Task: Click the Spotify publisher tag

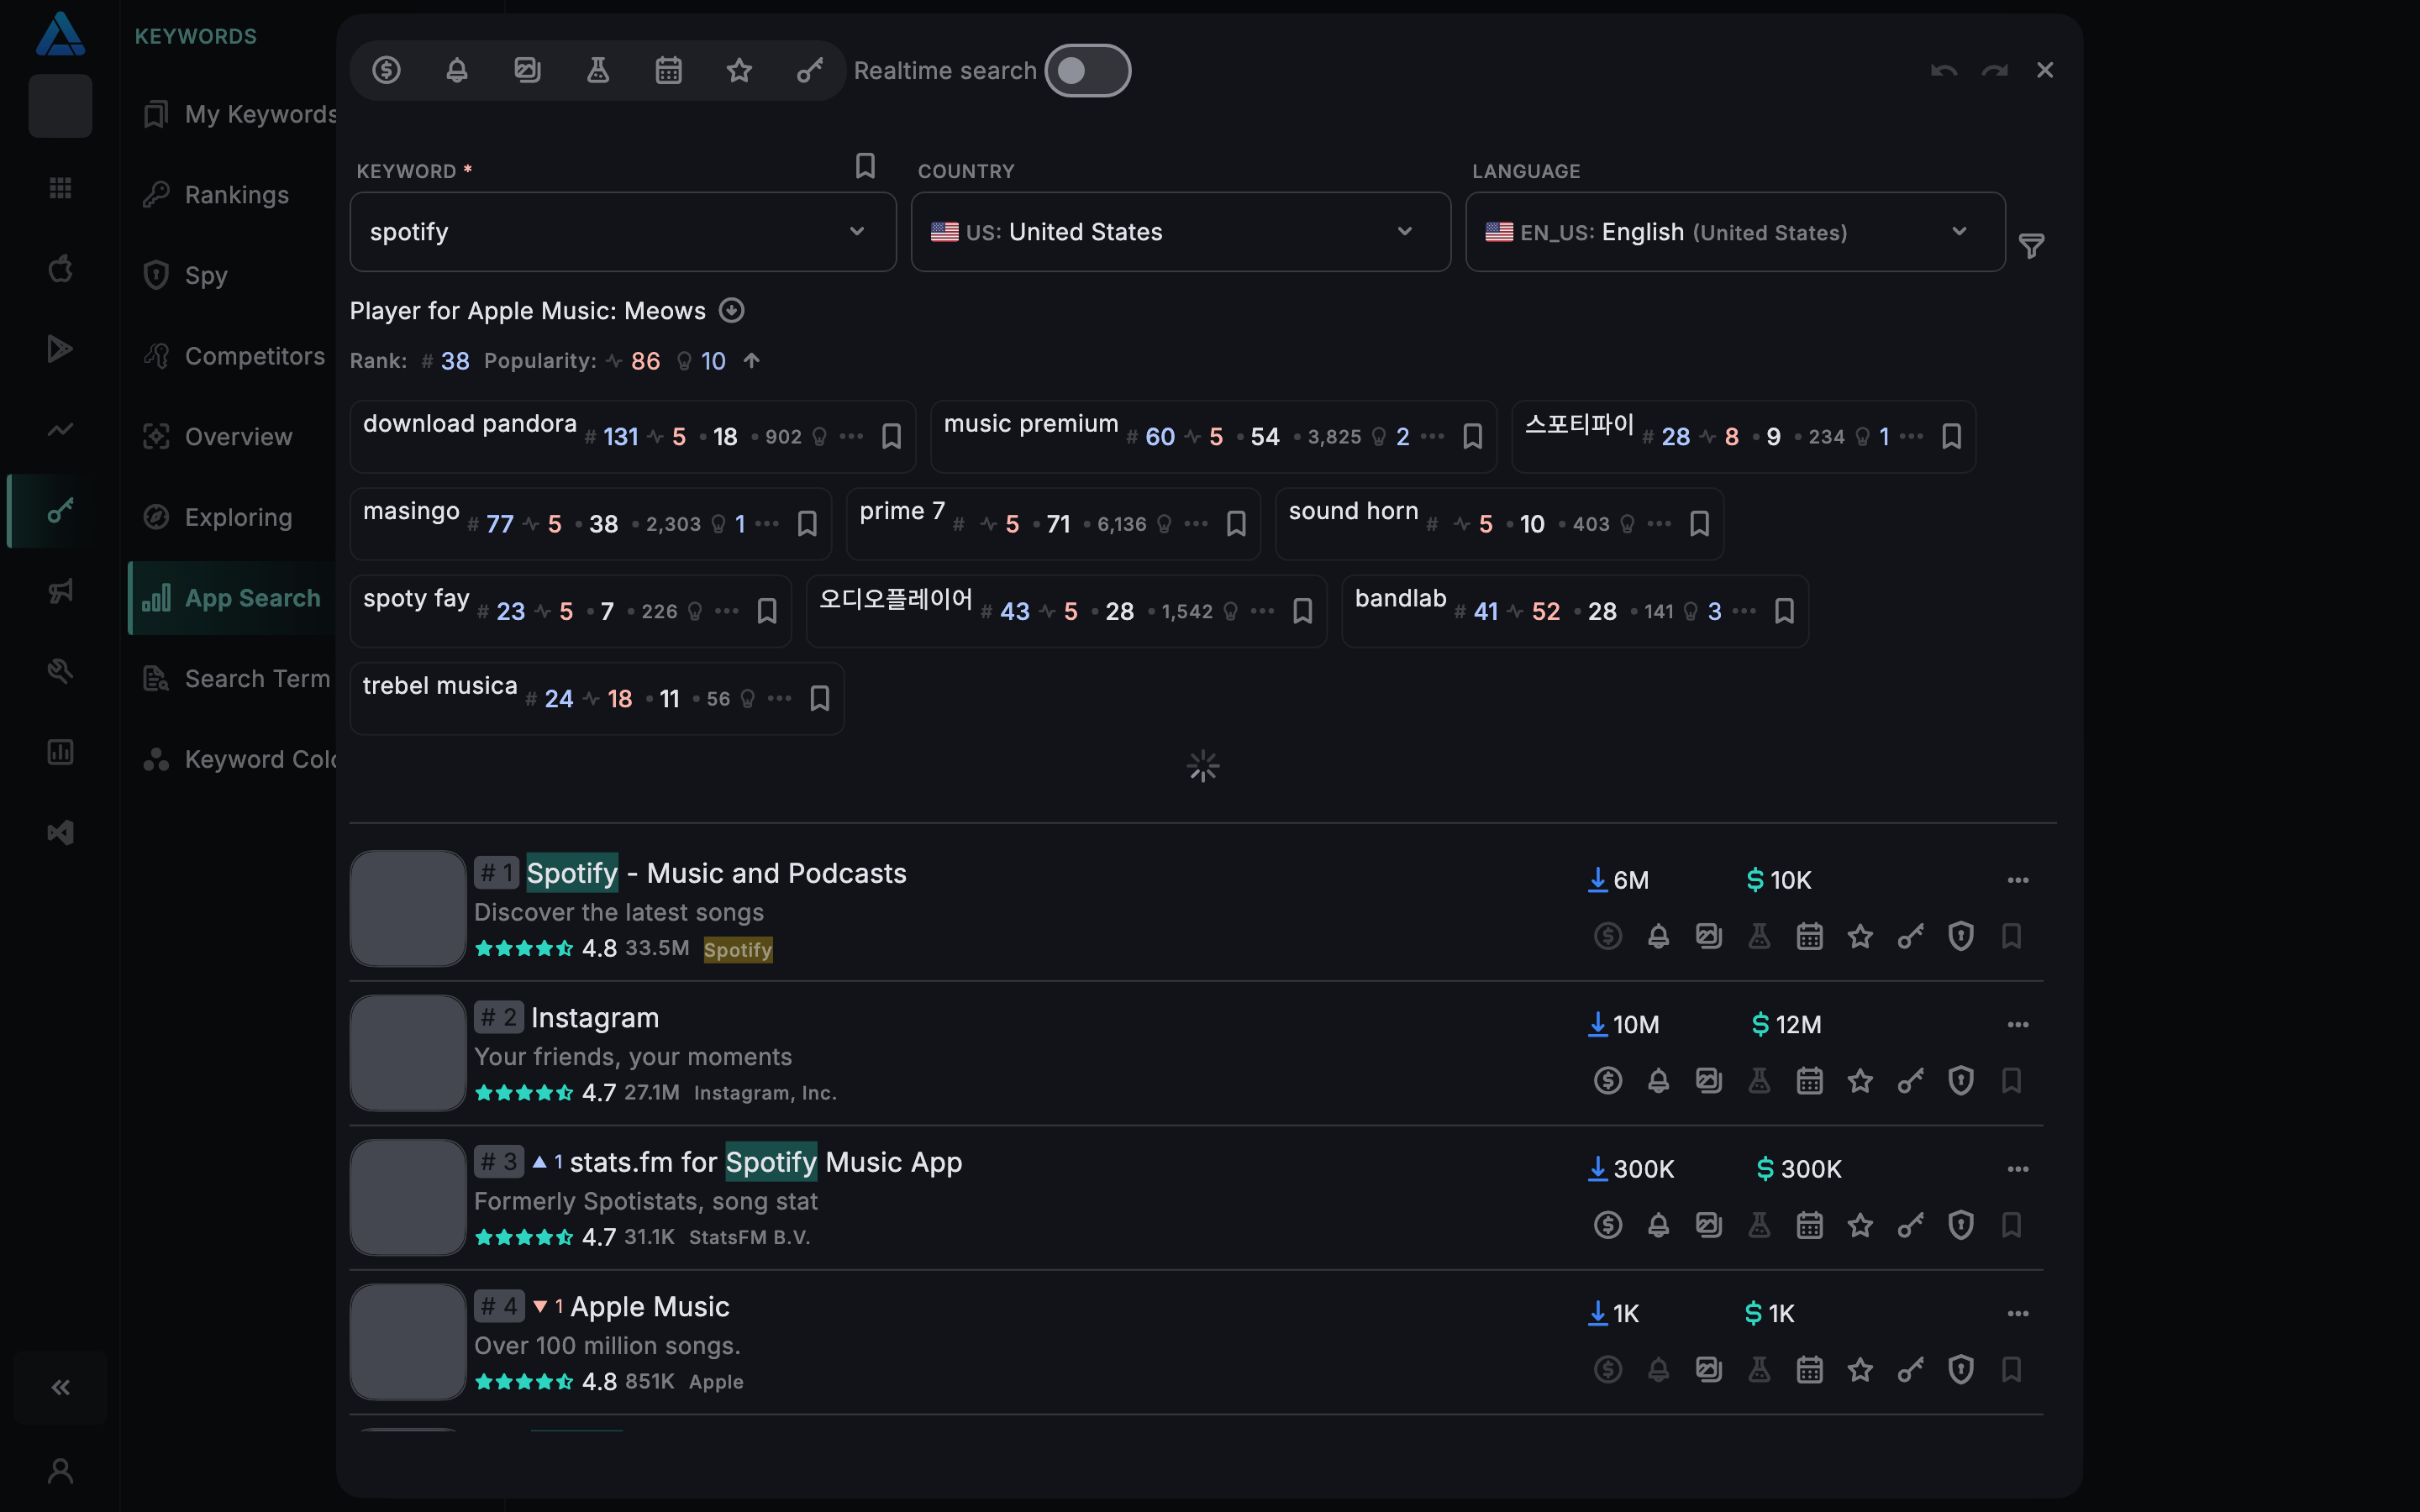Action: (738, 949)
